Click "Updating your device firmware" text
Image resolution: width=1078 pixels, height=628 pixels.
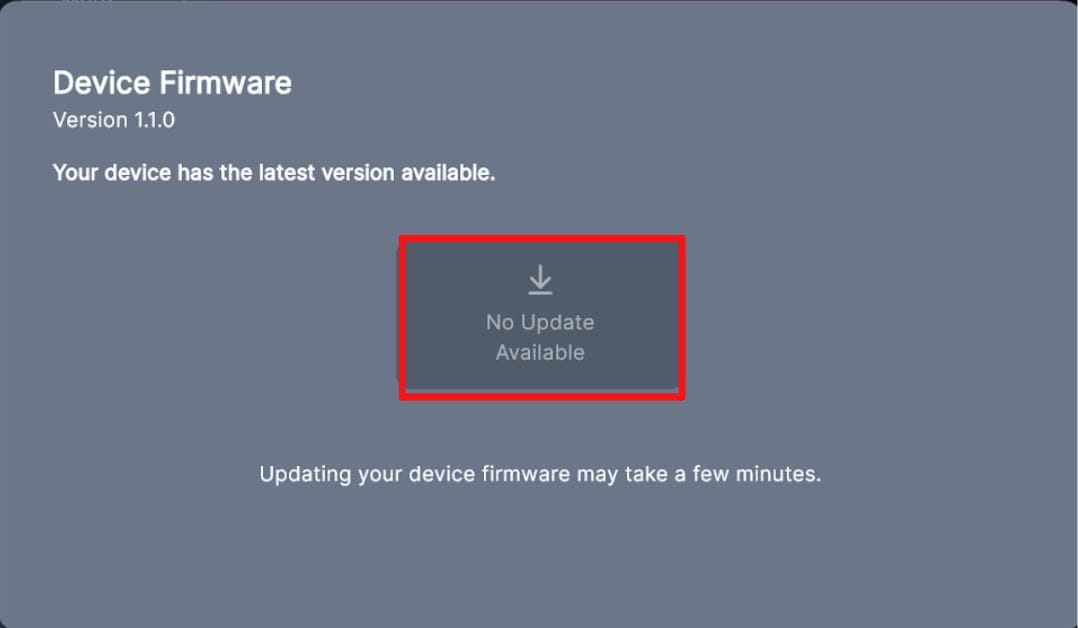tap(415, 474)
